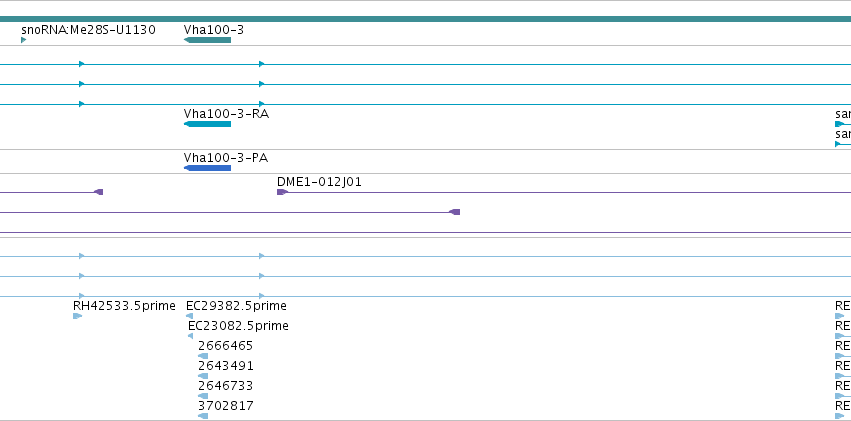The height and width of the screenshot is (421, 851).
Task: Click the arrow glyph under 2666465
Action: tap(203, 356)
